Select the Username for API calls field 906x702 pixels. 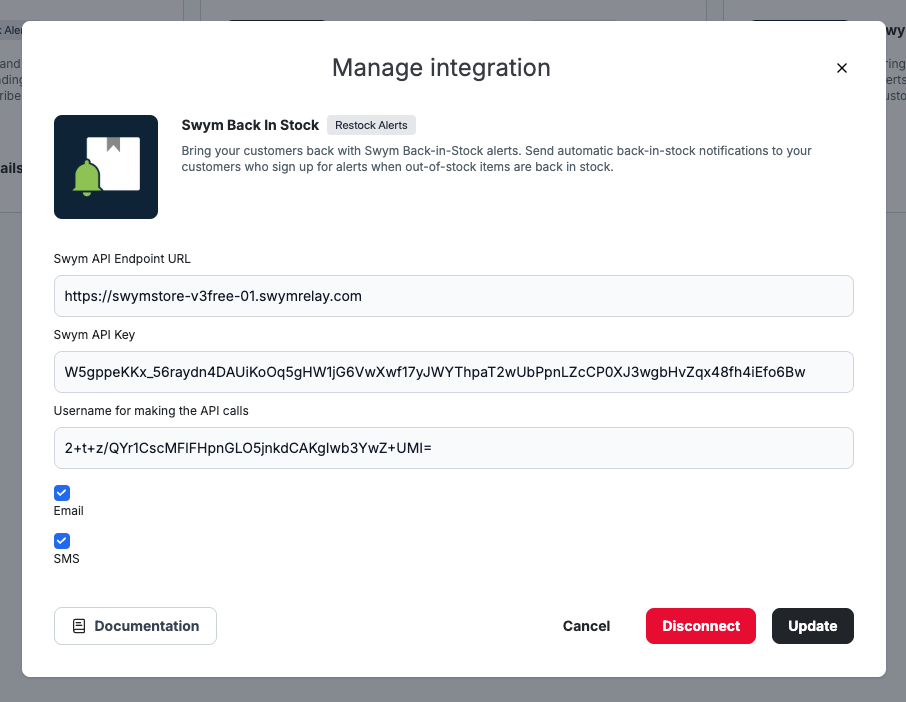coord(453,448)
